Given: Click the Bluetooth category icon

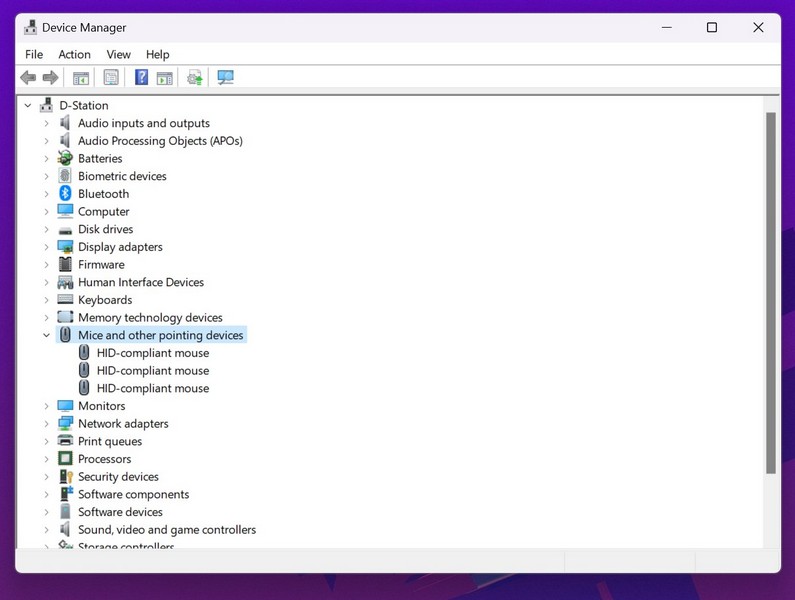Looking at the screenshot, I should coord(65,194).
